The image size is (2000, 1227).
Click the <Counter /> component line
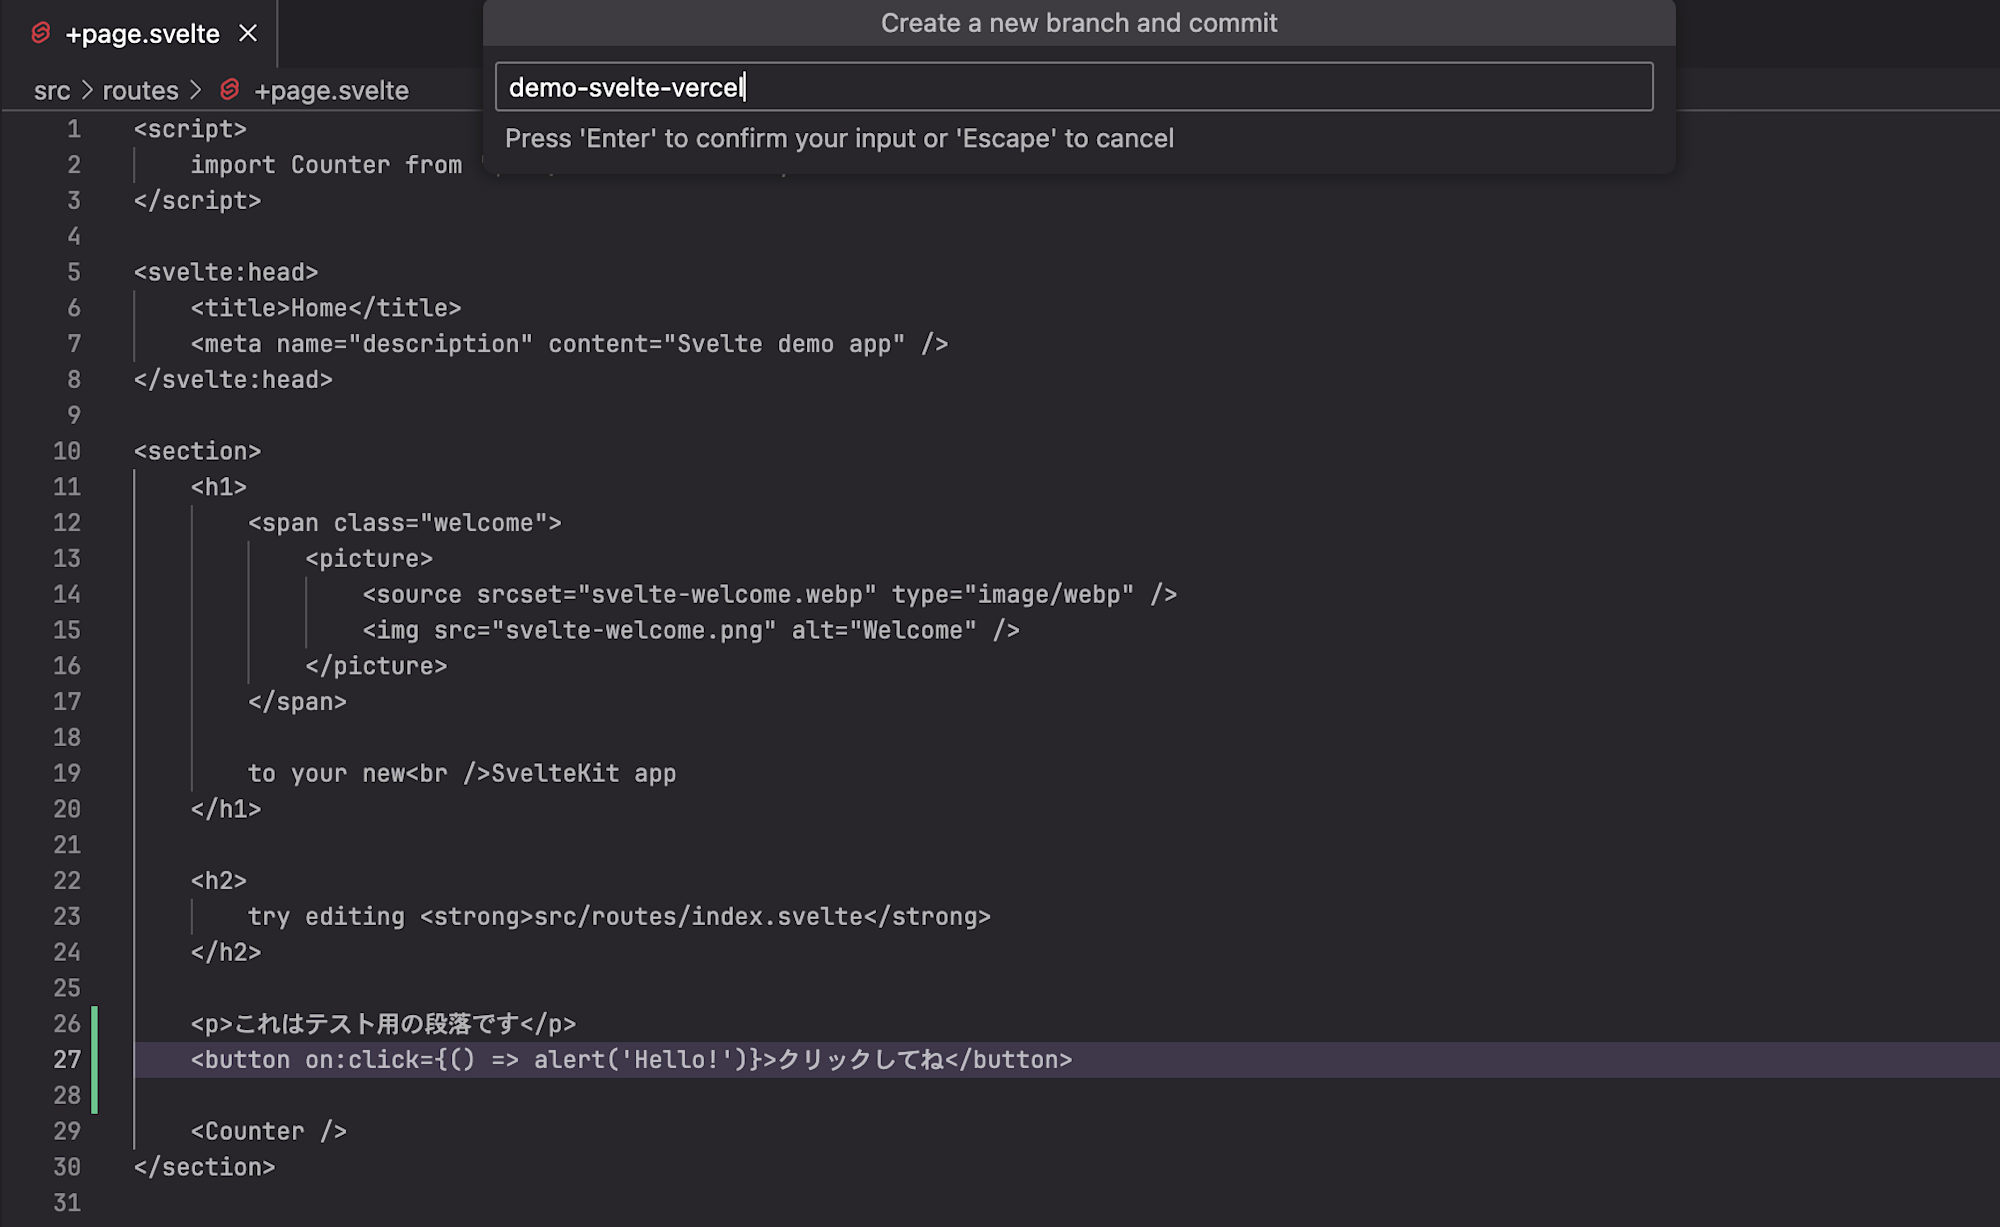point(268,1131)
